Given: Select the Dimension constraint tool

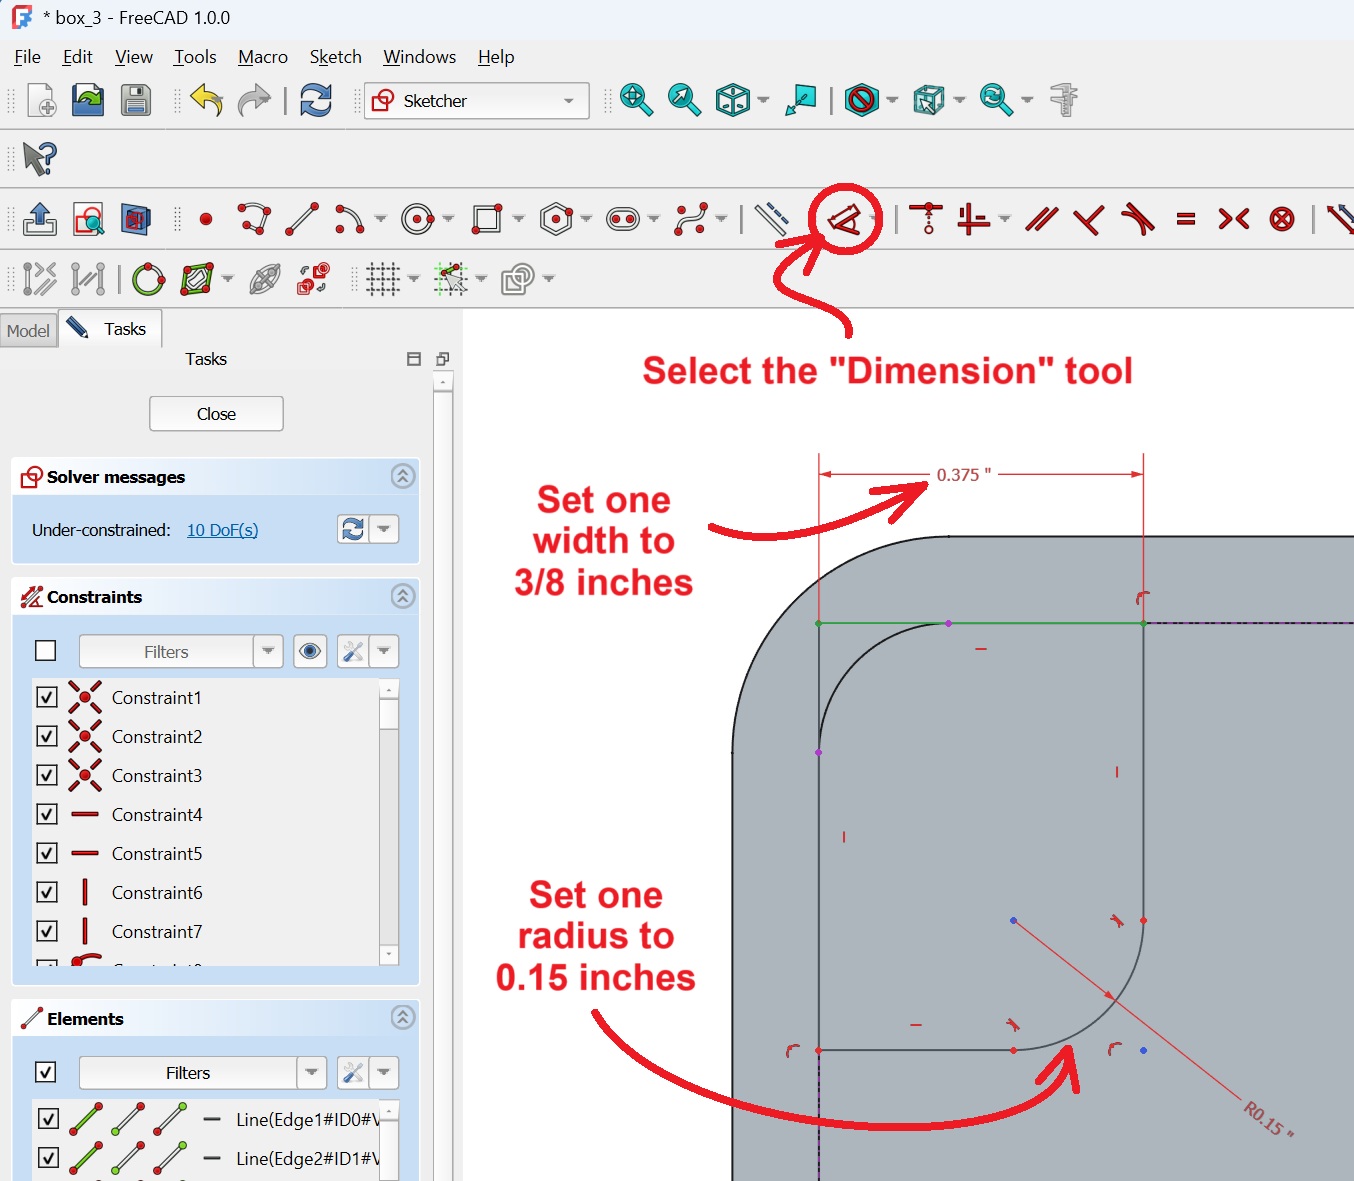Looking at the screenshot, I should tap(844, 219).
